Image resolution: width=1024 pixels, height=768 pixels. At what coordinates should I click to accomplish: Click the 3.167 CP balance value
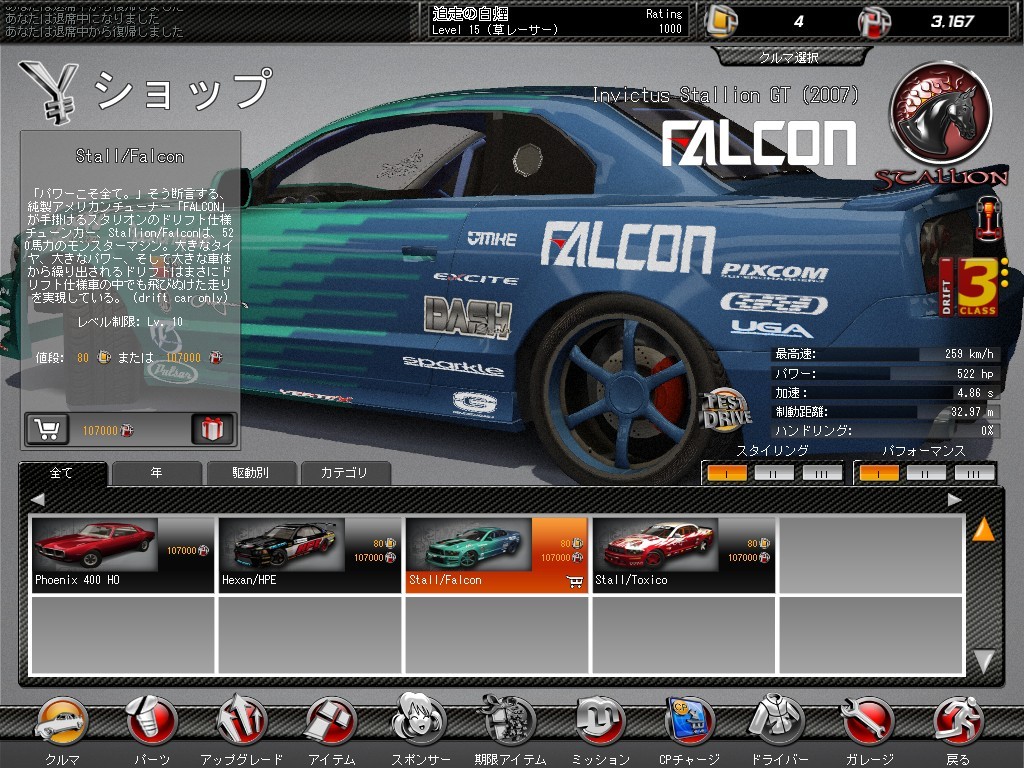pos(952,22)
